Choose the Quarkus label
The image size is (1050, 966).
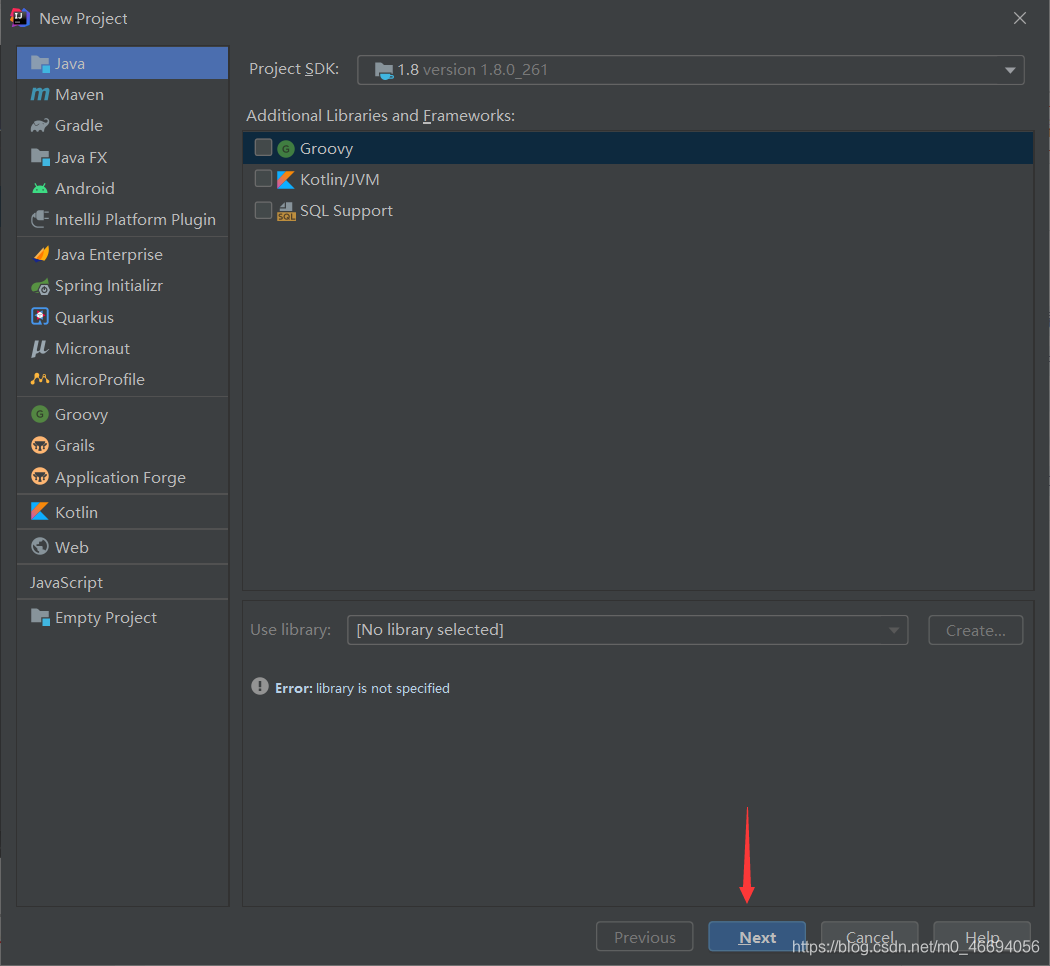click(x=84, y=317)
